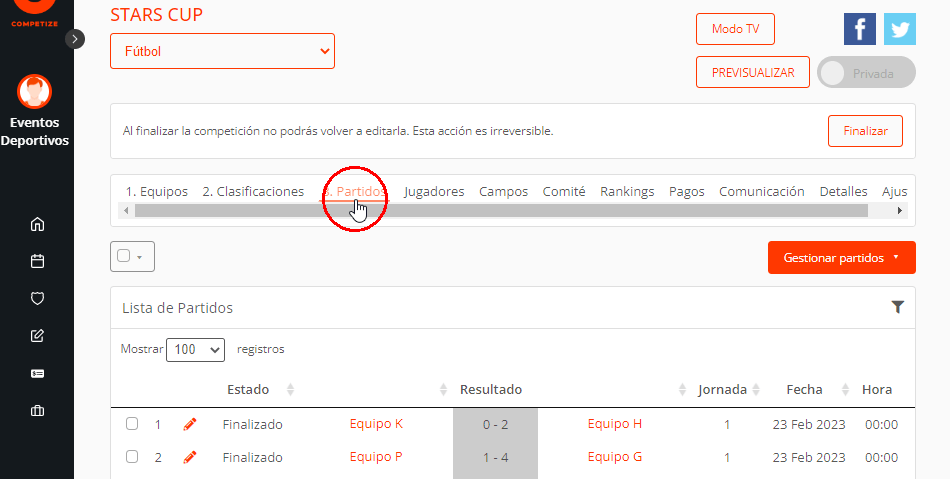
Task: Sort by Estado column arrows
Action: (x=290, y=389)
